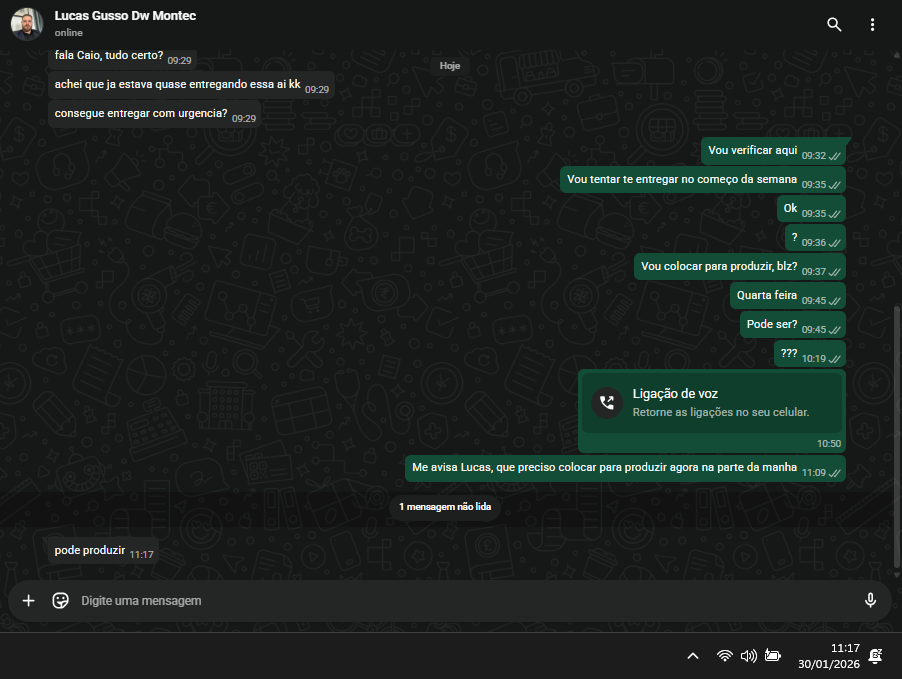
Task: Click the battery status icon
Action: 773,656
